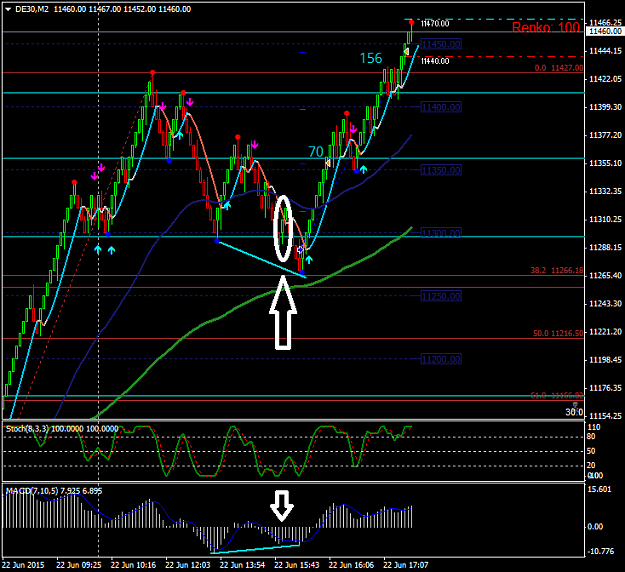
Task: Click the 22 Jun 15:43 time label
Action: click(x=297, y=565)
